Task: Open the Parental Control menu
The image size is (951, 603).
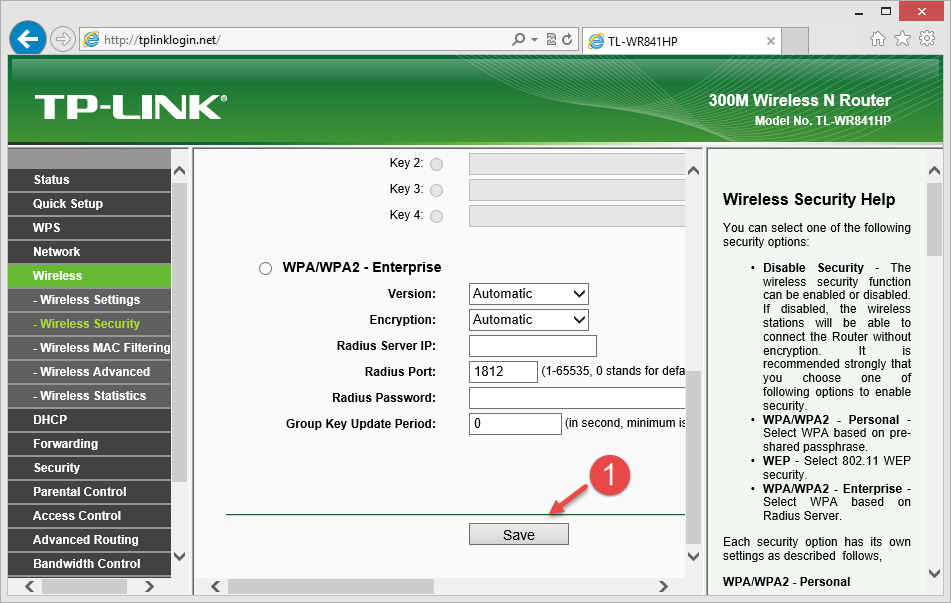Action: (x=90, y=492)
